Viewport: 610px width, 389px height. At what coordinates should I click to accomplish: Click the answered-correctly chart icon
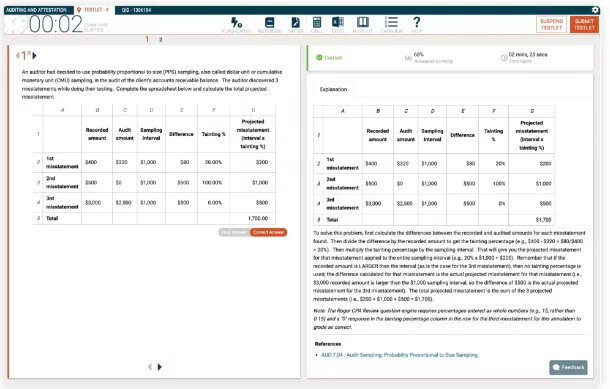(x=408, y=58)
